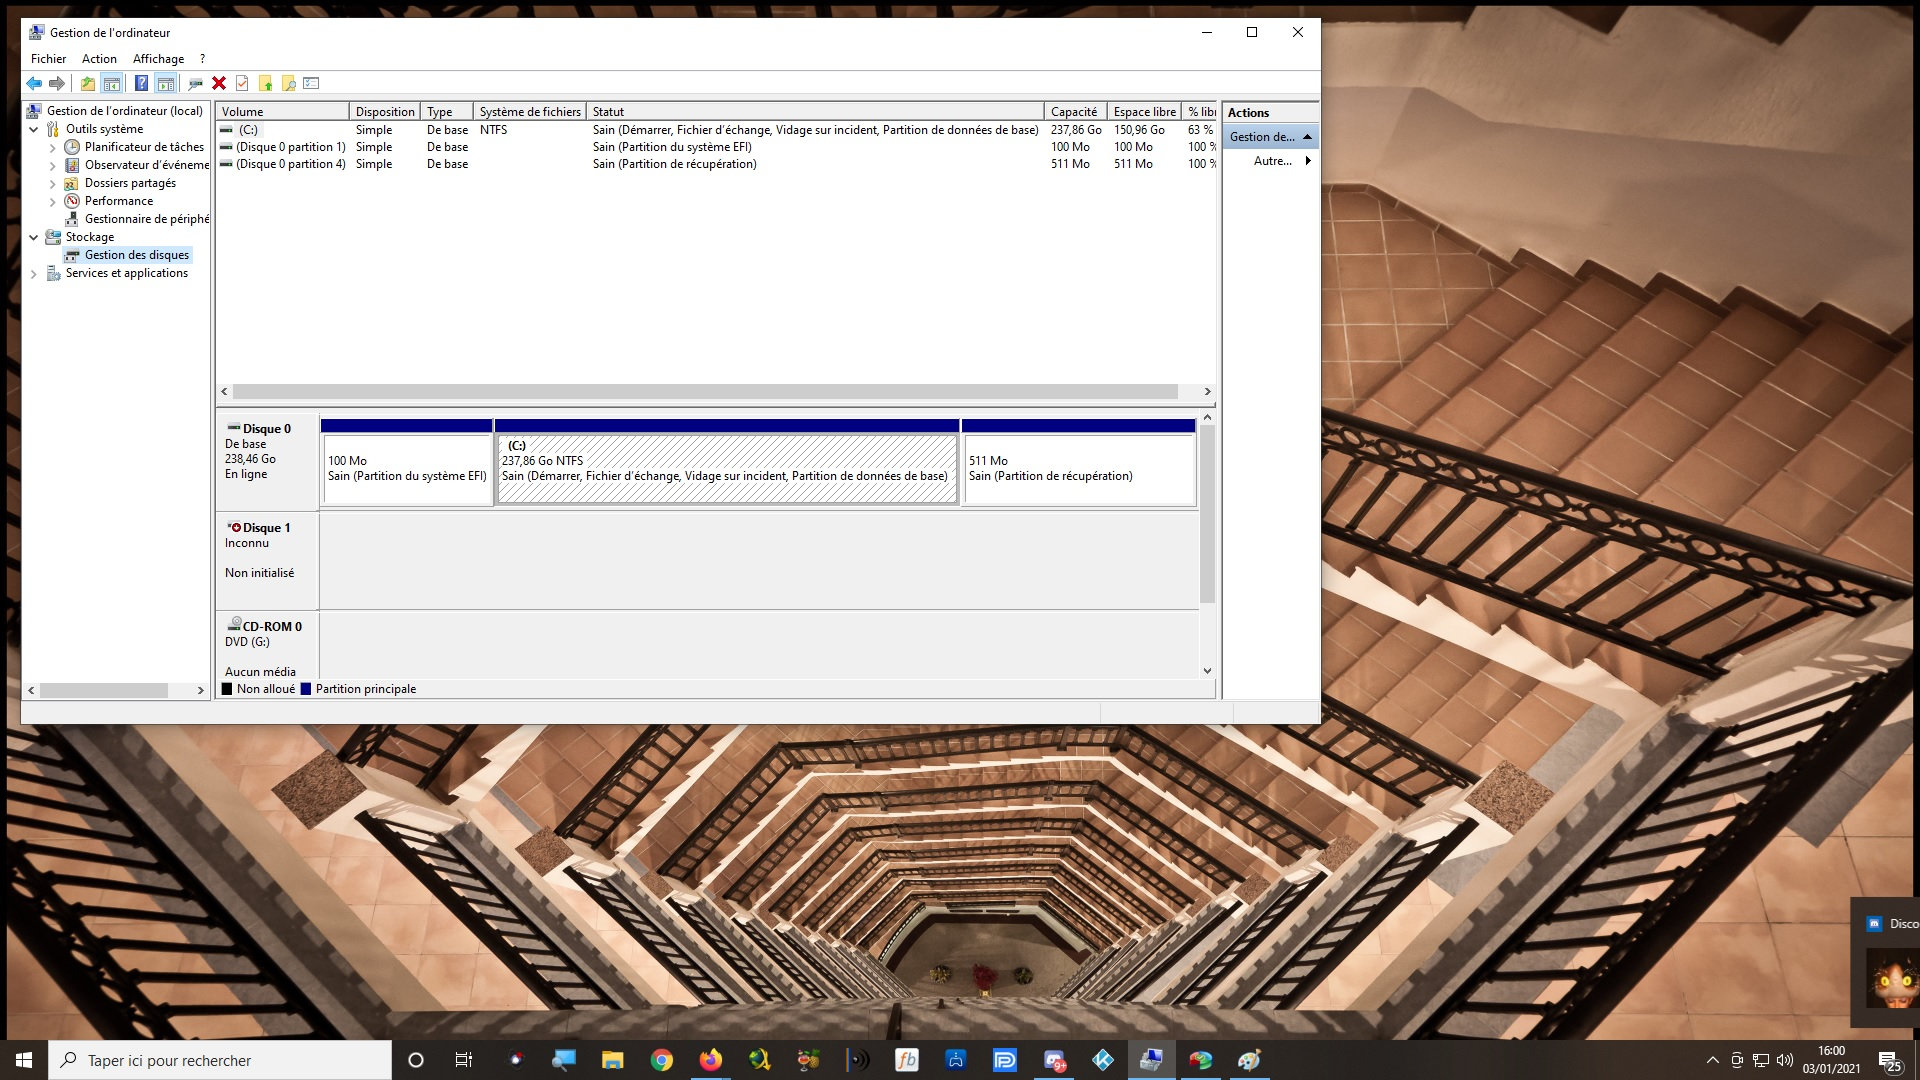Image resolution: width=1920 pixels, height=1080 pixels.
Task: Click the checklist settings toolbar icon
Action: coord(311,84)
